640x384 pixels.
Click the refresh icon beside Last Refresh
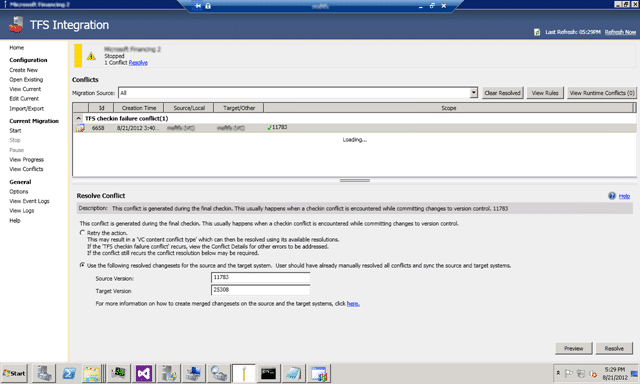pos(537,32)
